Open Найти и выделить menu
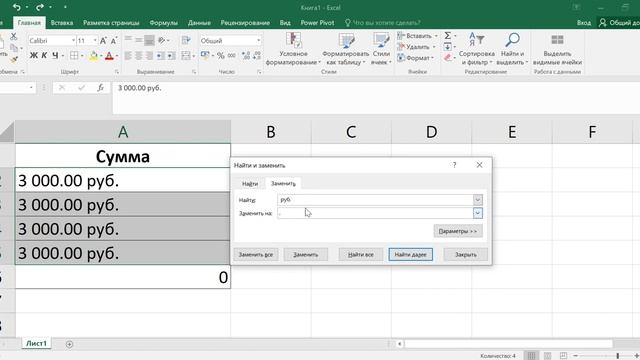 pyautogui.click(x=512, y=49)
